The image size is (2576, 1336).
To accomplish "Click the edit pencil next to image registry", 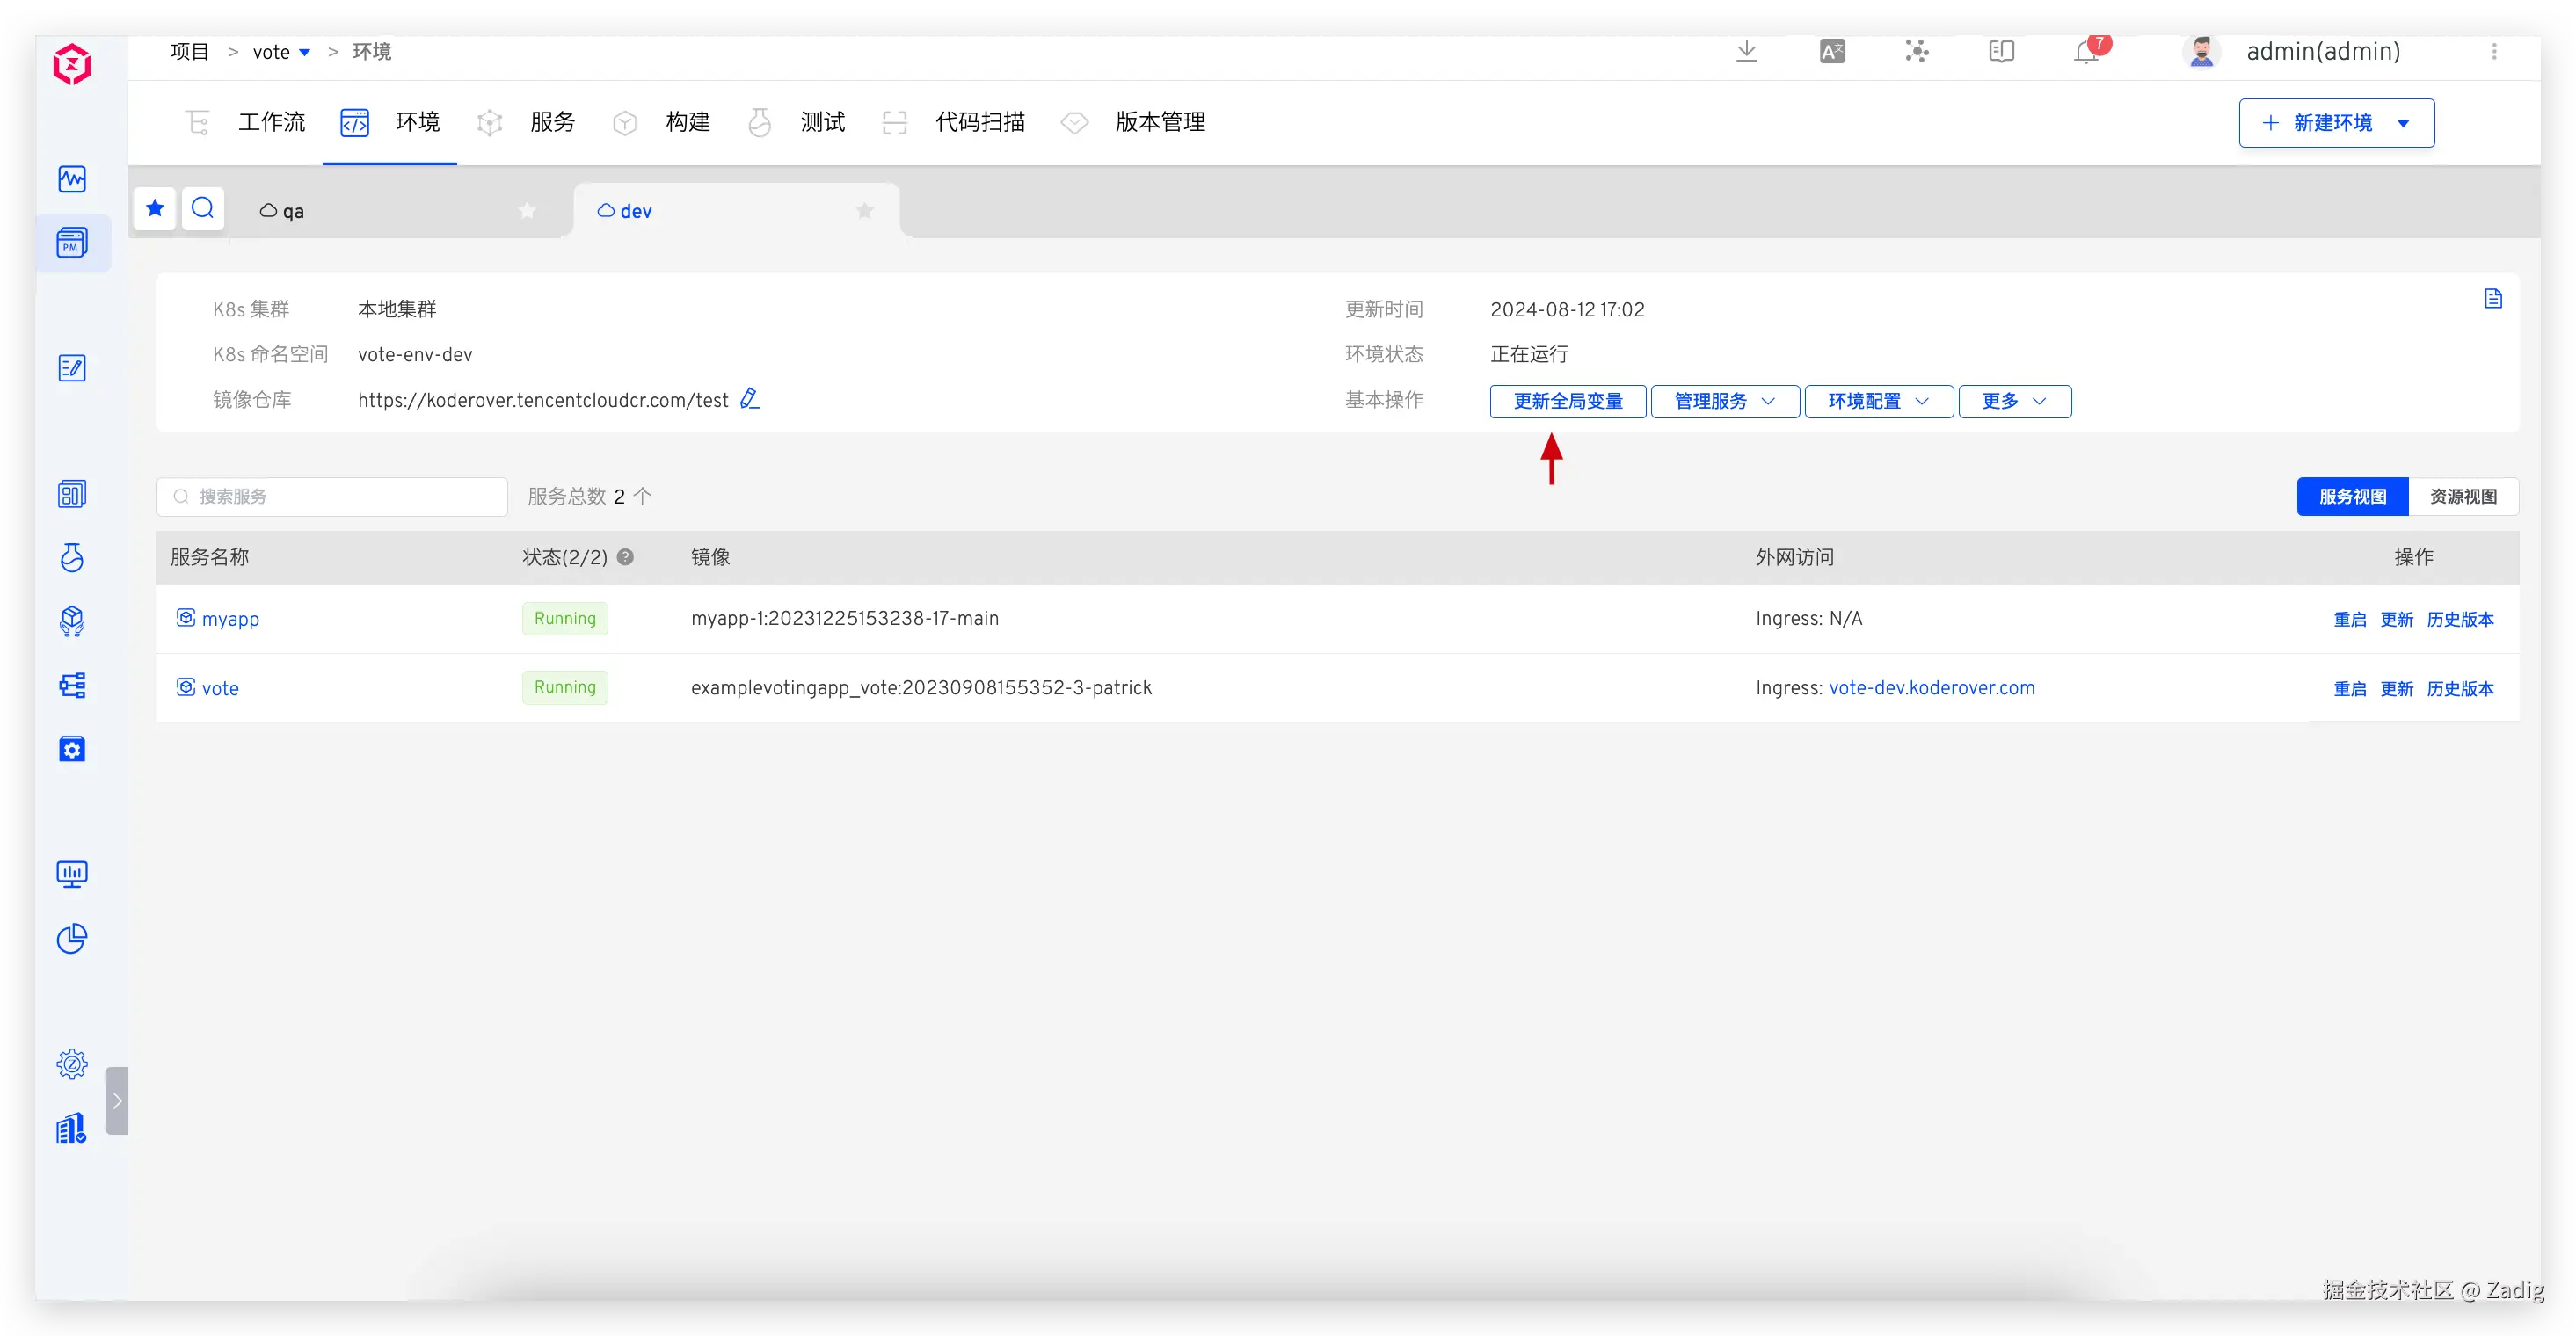I will click(749, 399).
